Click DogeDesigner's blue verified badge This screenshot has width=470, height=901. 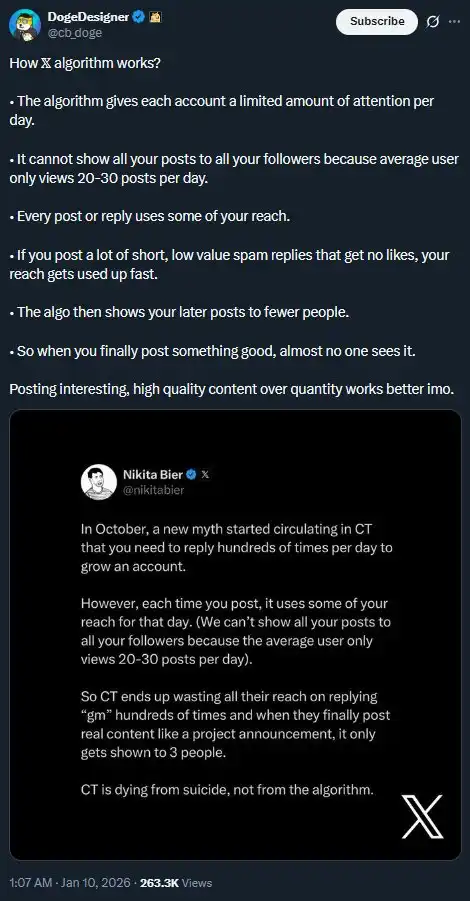pyautogui.click(x=138, y=18)
